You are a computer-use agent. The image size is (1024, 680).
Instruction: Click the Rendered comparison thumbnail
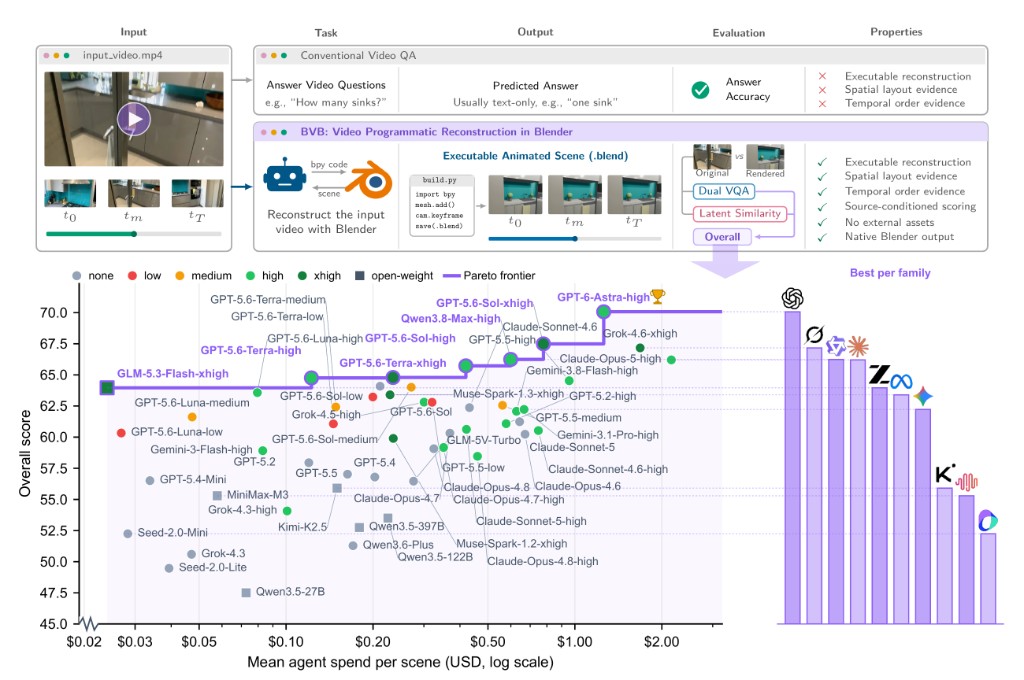765,157
